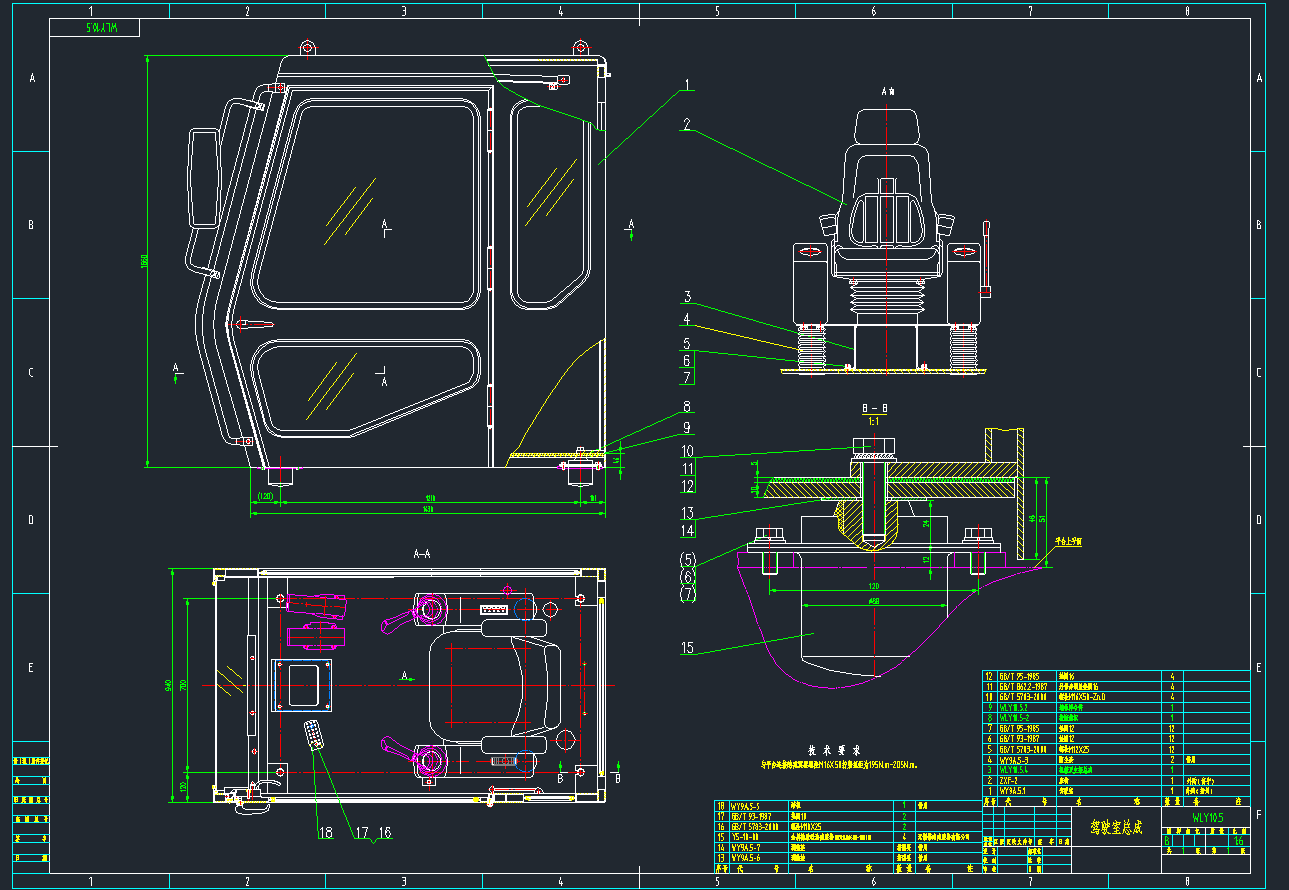Click the (120) dimension below the cab
Image resolution: width=1289 pixels, height=890 pixels.
(x=265, y=496)
